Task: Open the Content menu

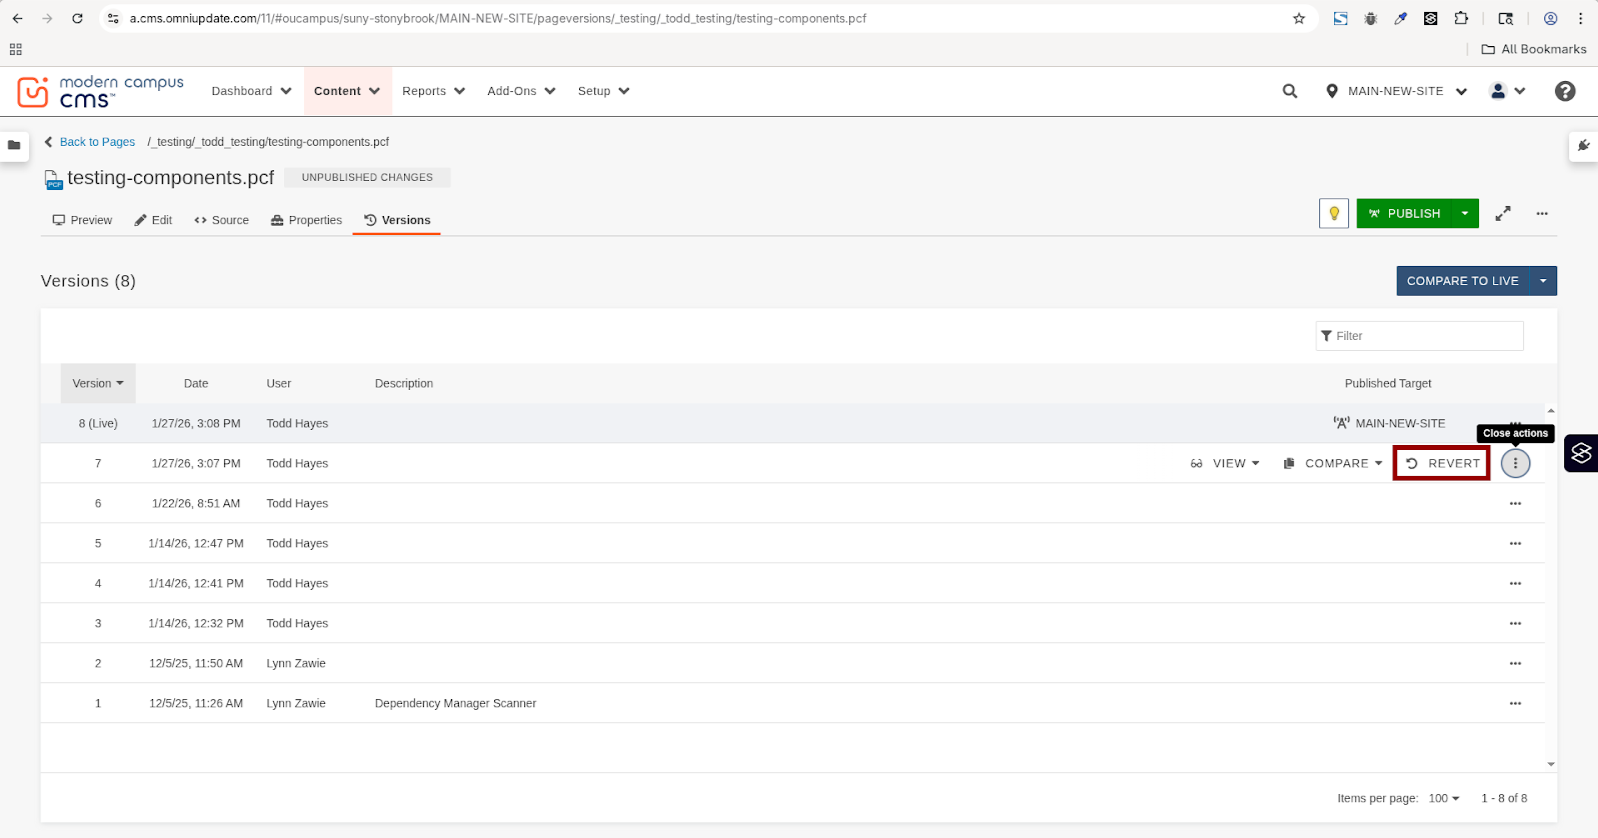Action: pyautogui.click(x=347, y=91)
